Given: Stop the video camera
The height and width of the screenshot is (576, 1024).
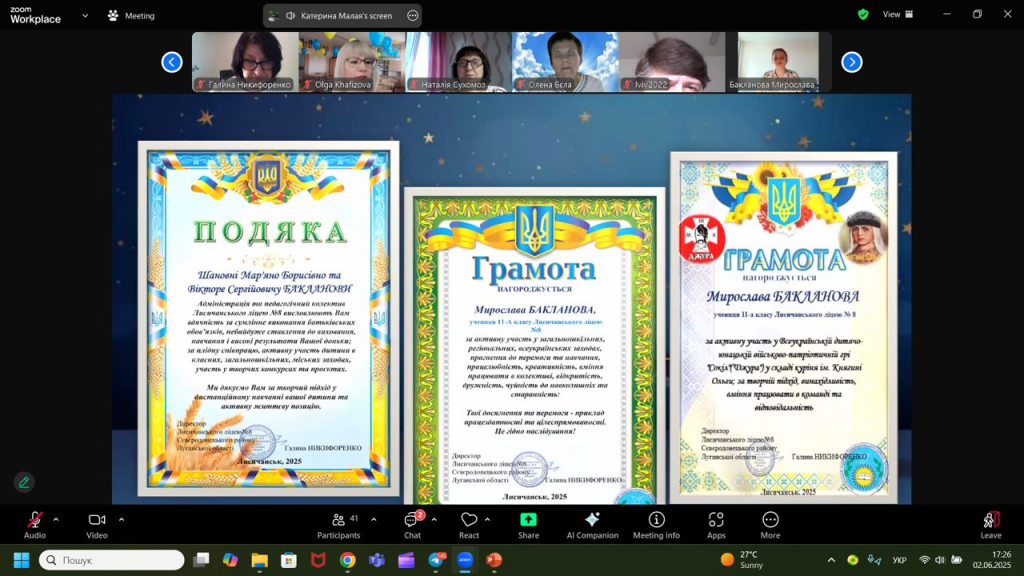Looking at the screenshot, I should point(96,521).
